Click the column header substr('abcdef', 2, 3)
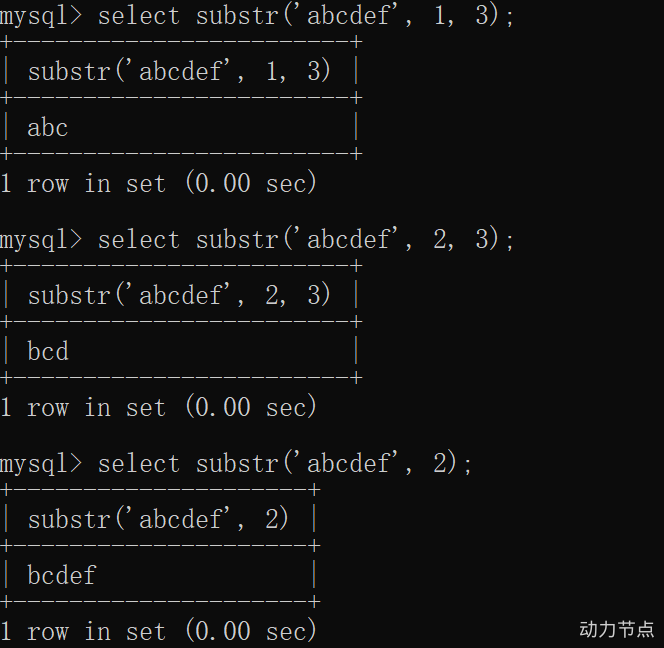 (179, 295)
